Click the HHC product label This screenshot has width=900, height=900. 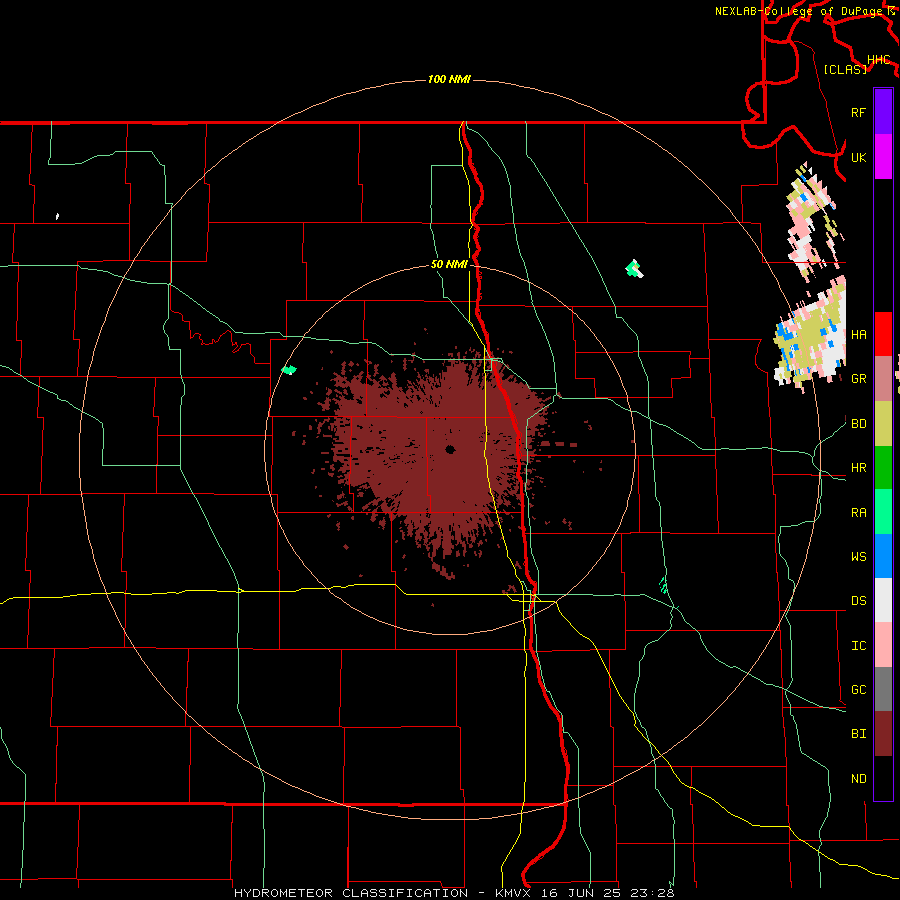(878, 59)
